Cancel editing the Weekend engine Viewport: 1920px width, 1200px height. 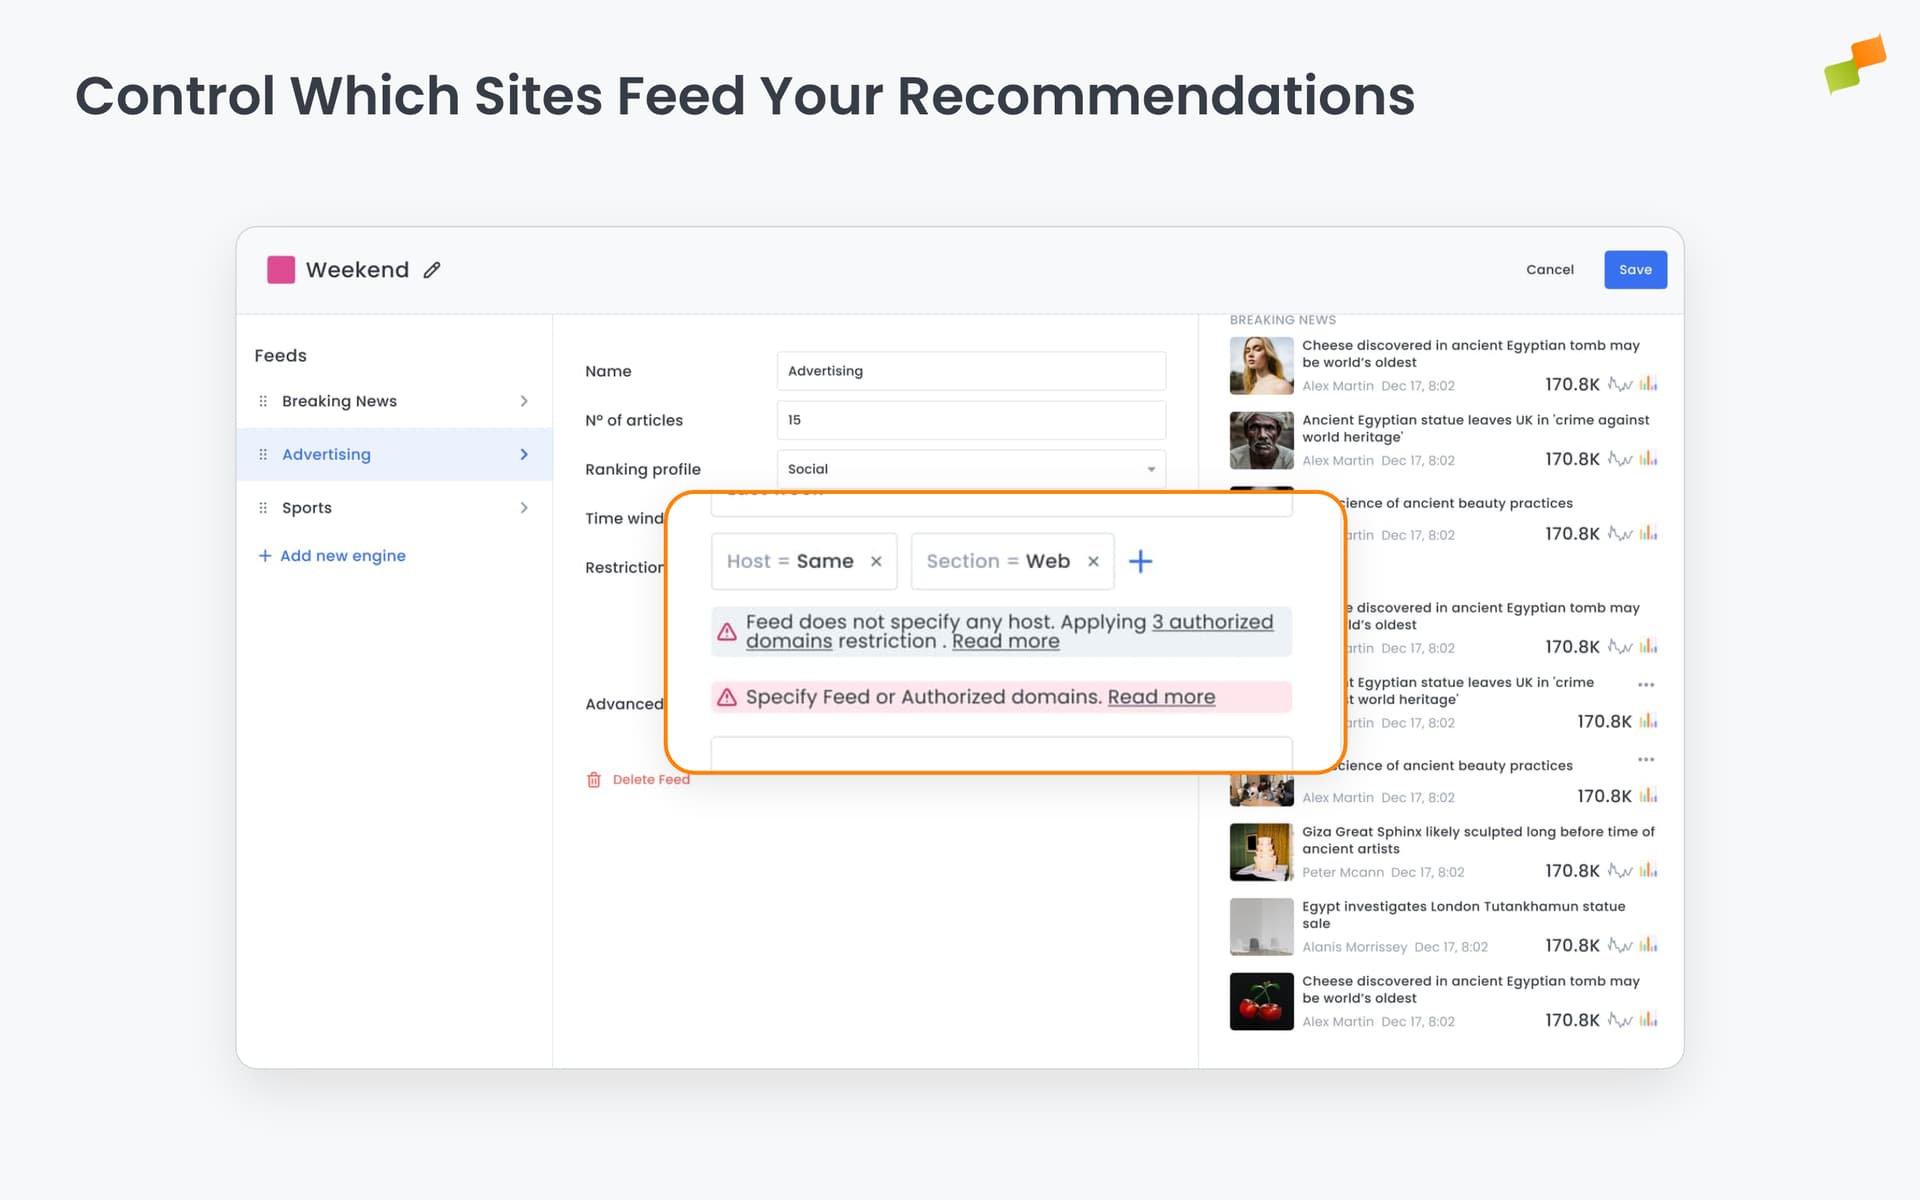[x=1550, y=269]
